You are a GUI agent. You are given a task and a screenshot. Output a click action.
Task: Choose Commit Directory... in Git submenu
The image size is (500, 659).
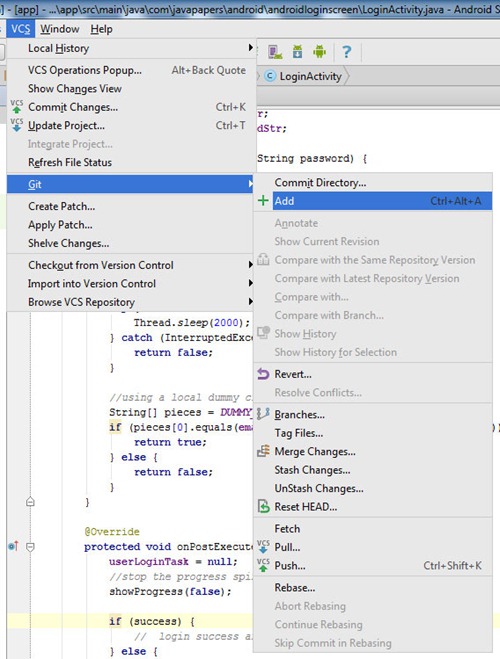point(373,183)
